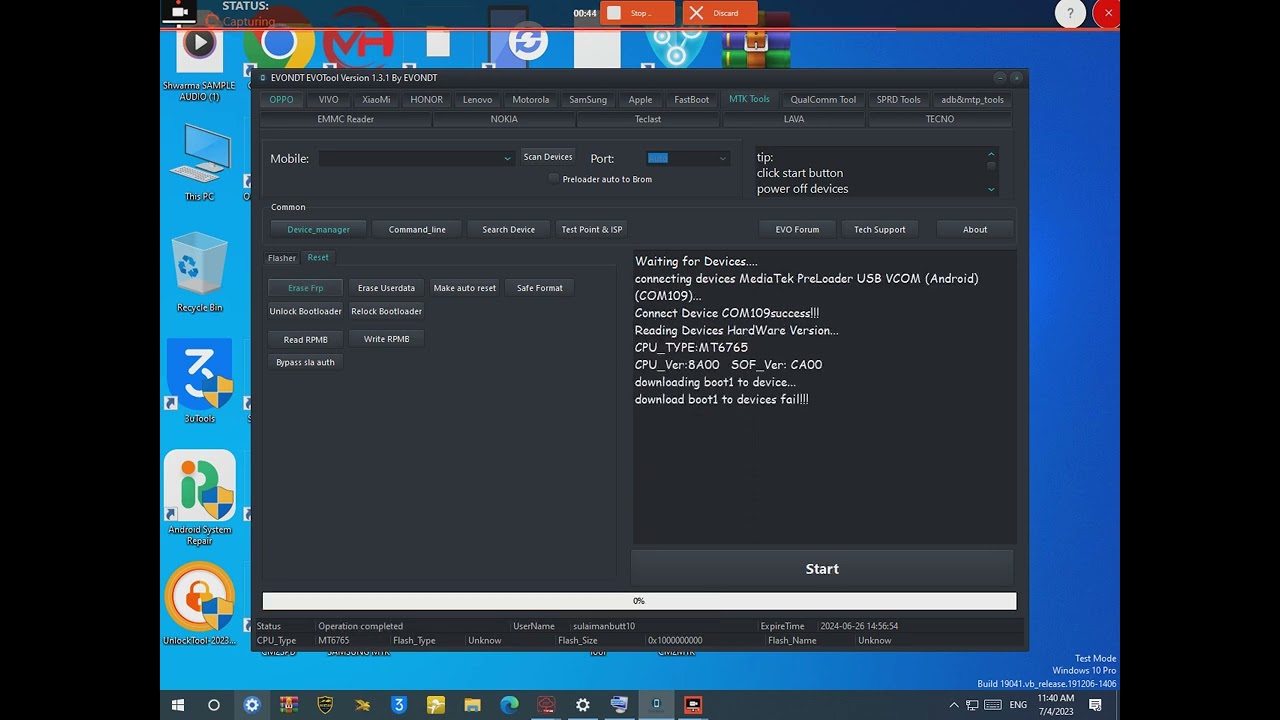Open Shwarma SAMPLE AUDIO file icon
1280x720 pixels.
coord(199,64)
